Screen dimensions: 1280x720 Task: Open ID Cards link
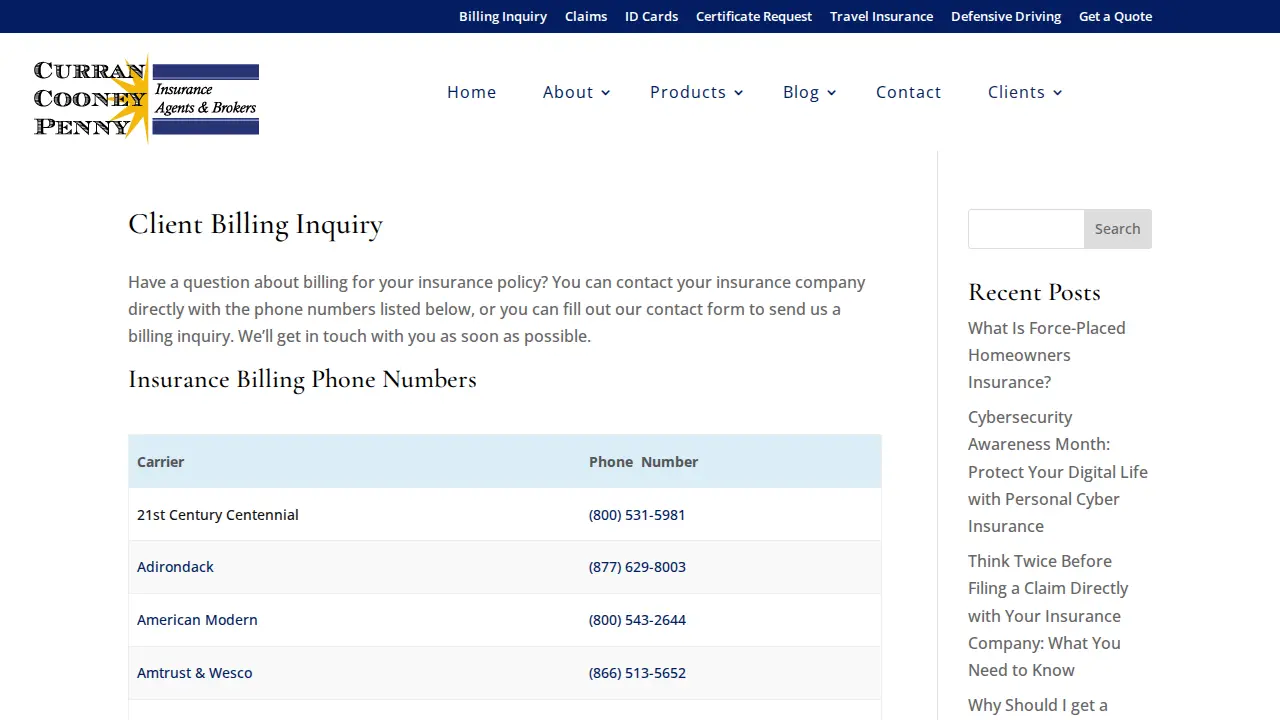click(x=651, y=16)
